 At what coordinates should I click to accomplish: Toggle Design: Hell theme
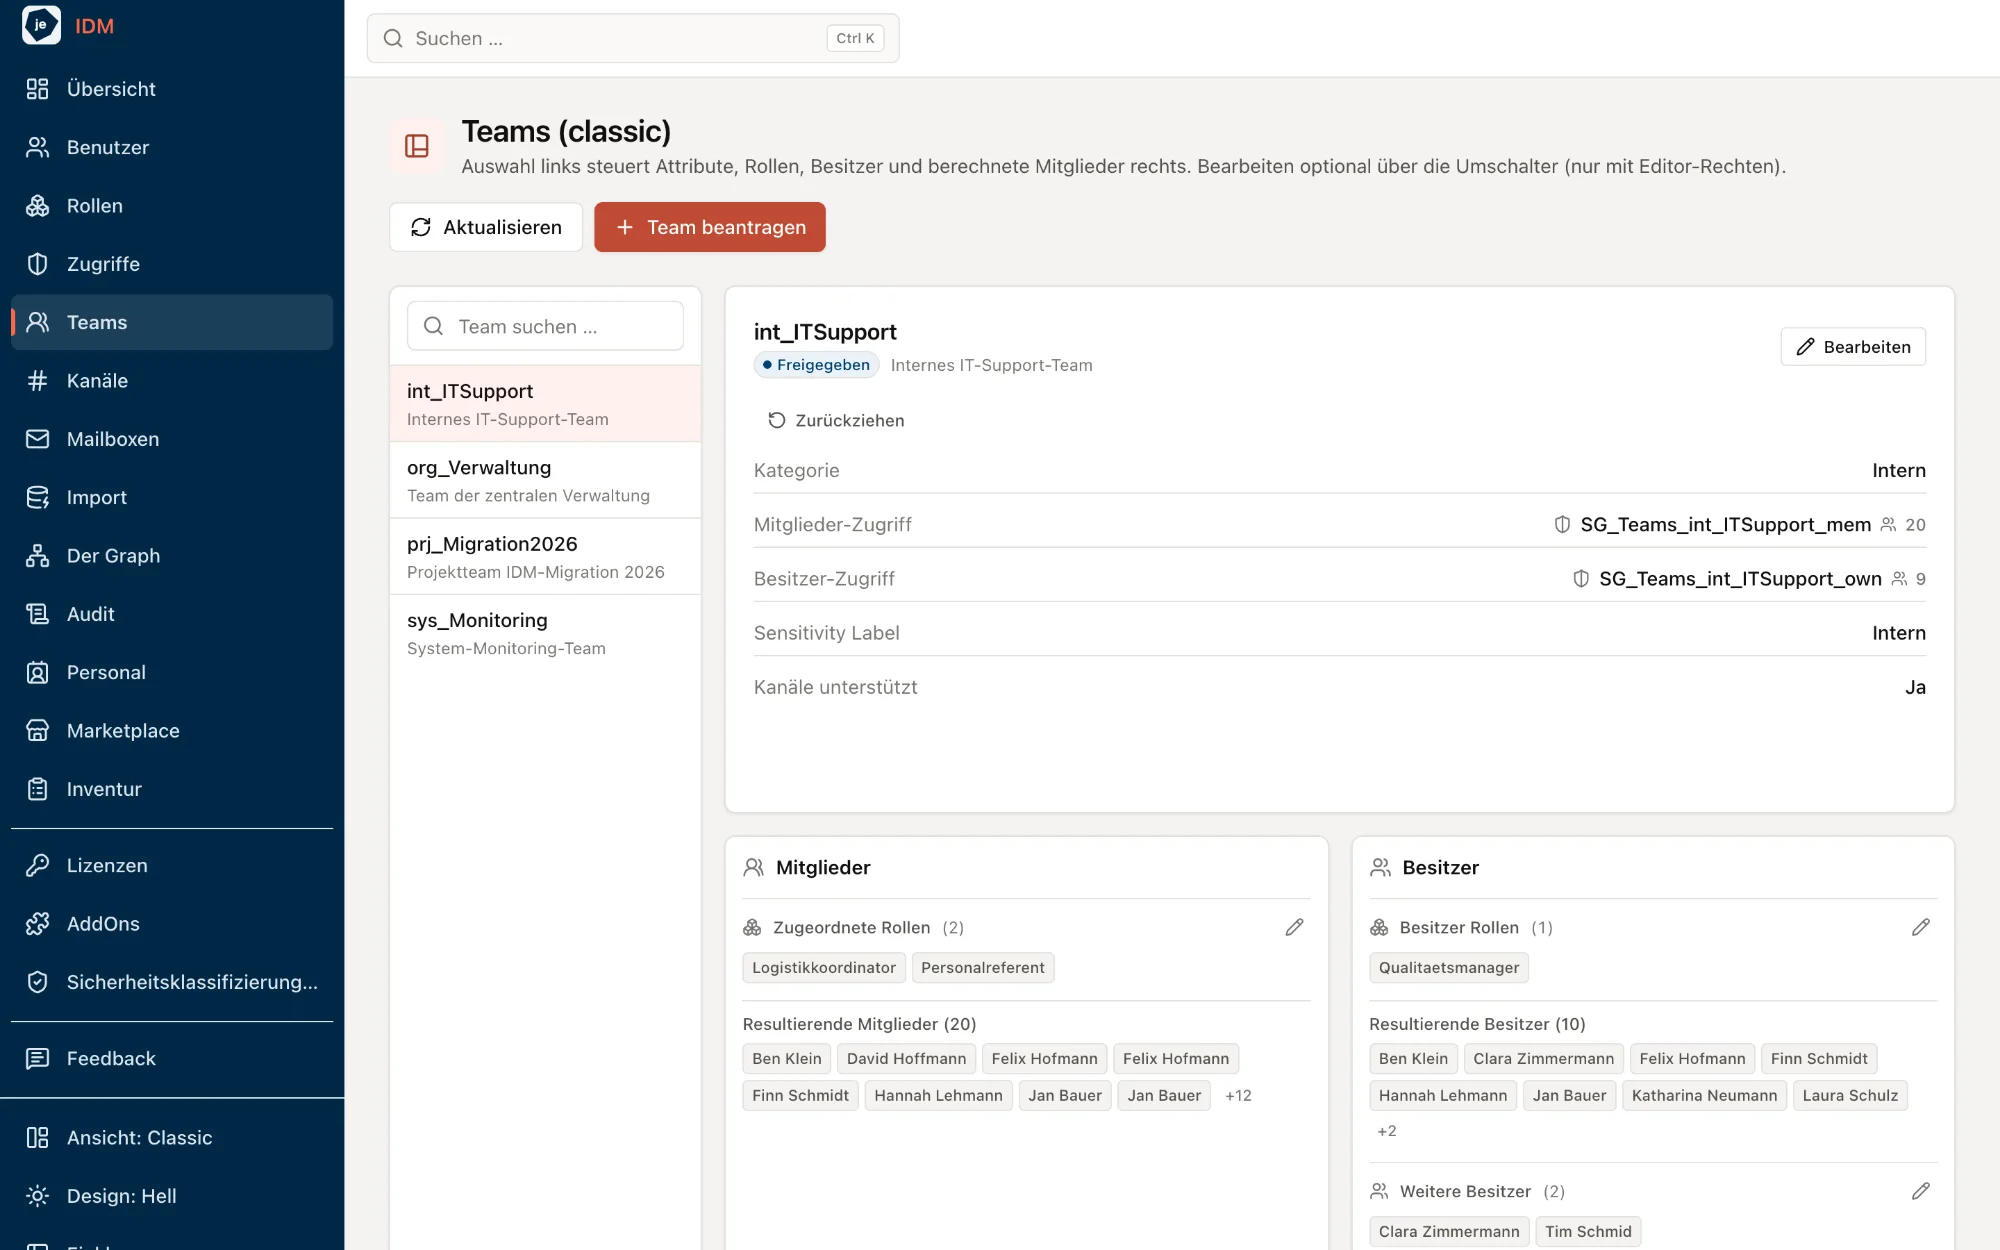point(172,1196)
